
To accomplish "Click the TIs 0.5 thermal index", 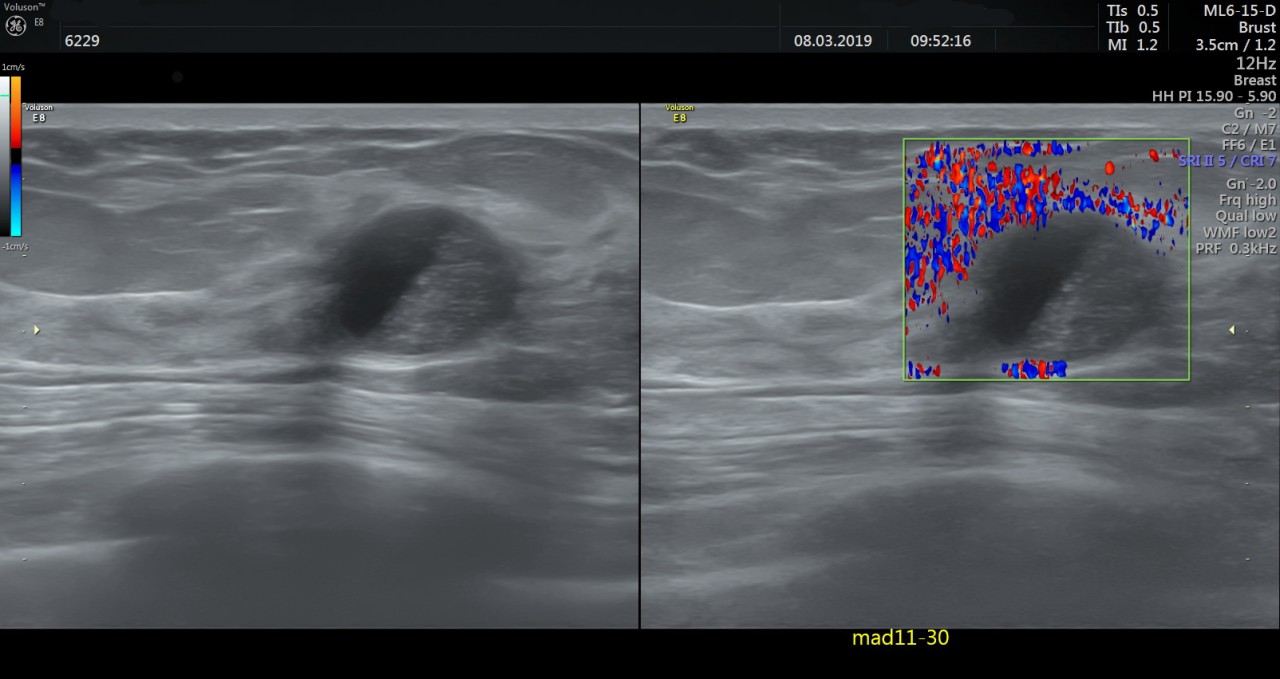I will 1133,11.
